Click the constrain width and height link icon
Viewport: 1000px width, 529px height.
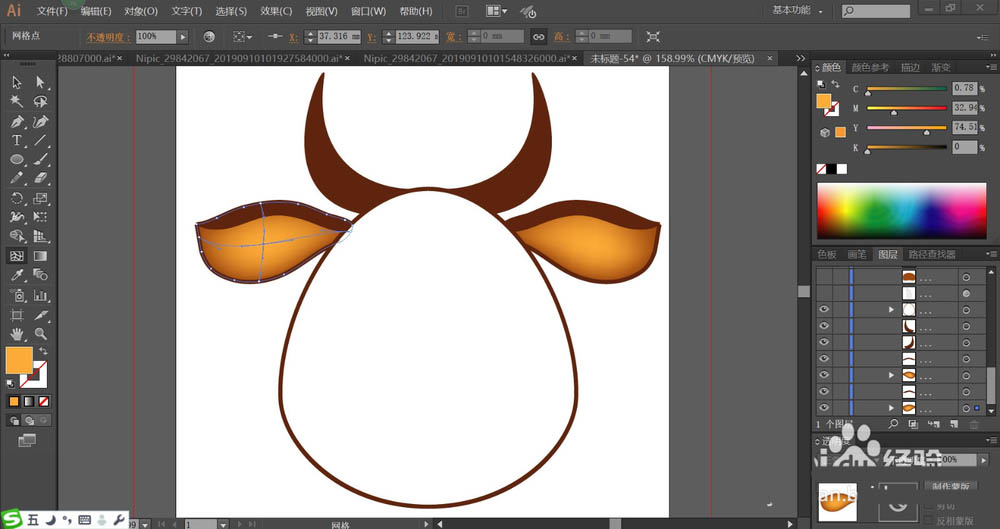pyautogui.click(x=538, y=36)
